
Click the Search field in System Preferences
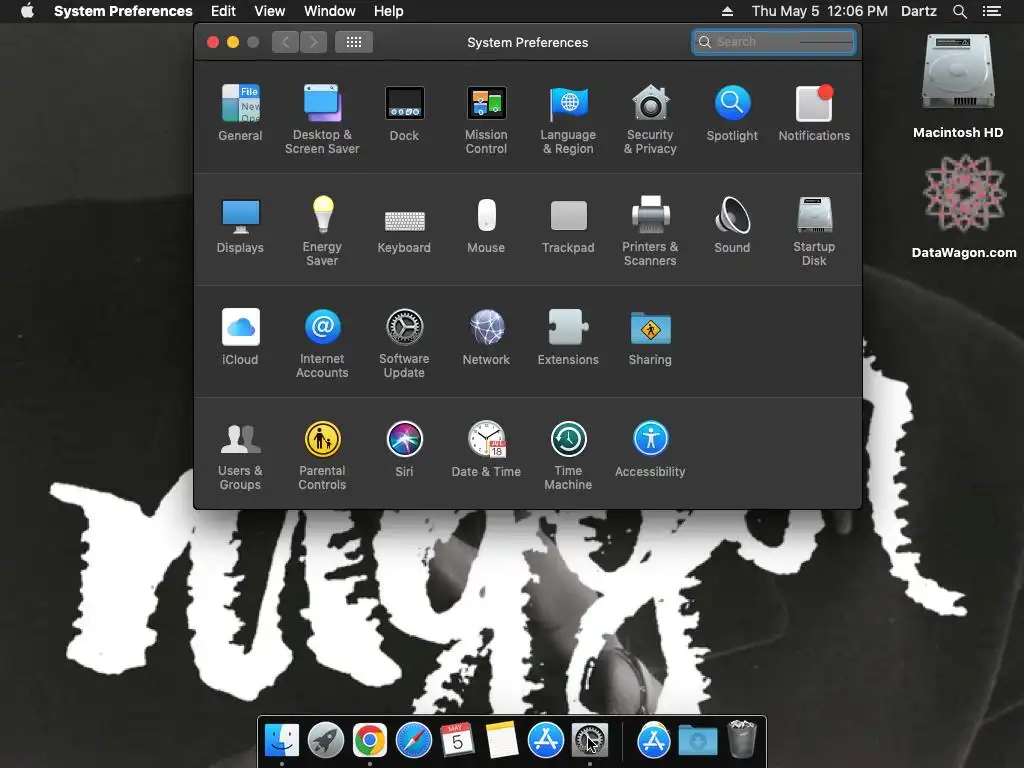774,42
